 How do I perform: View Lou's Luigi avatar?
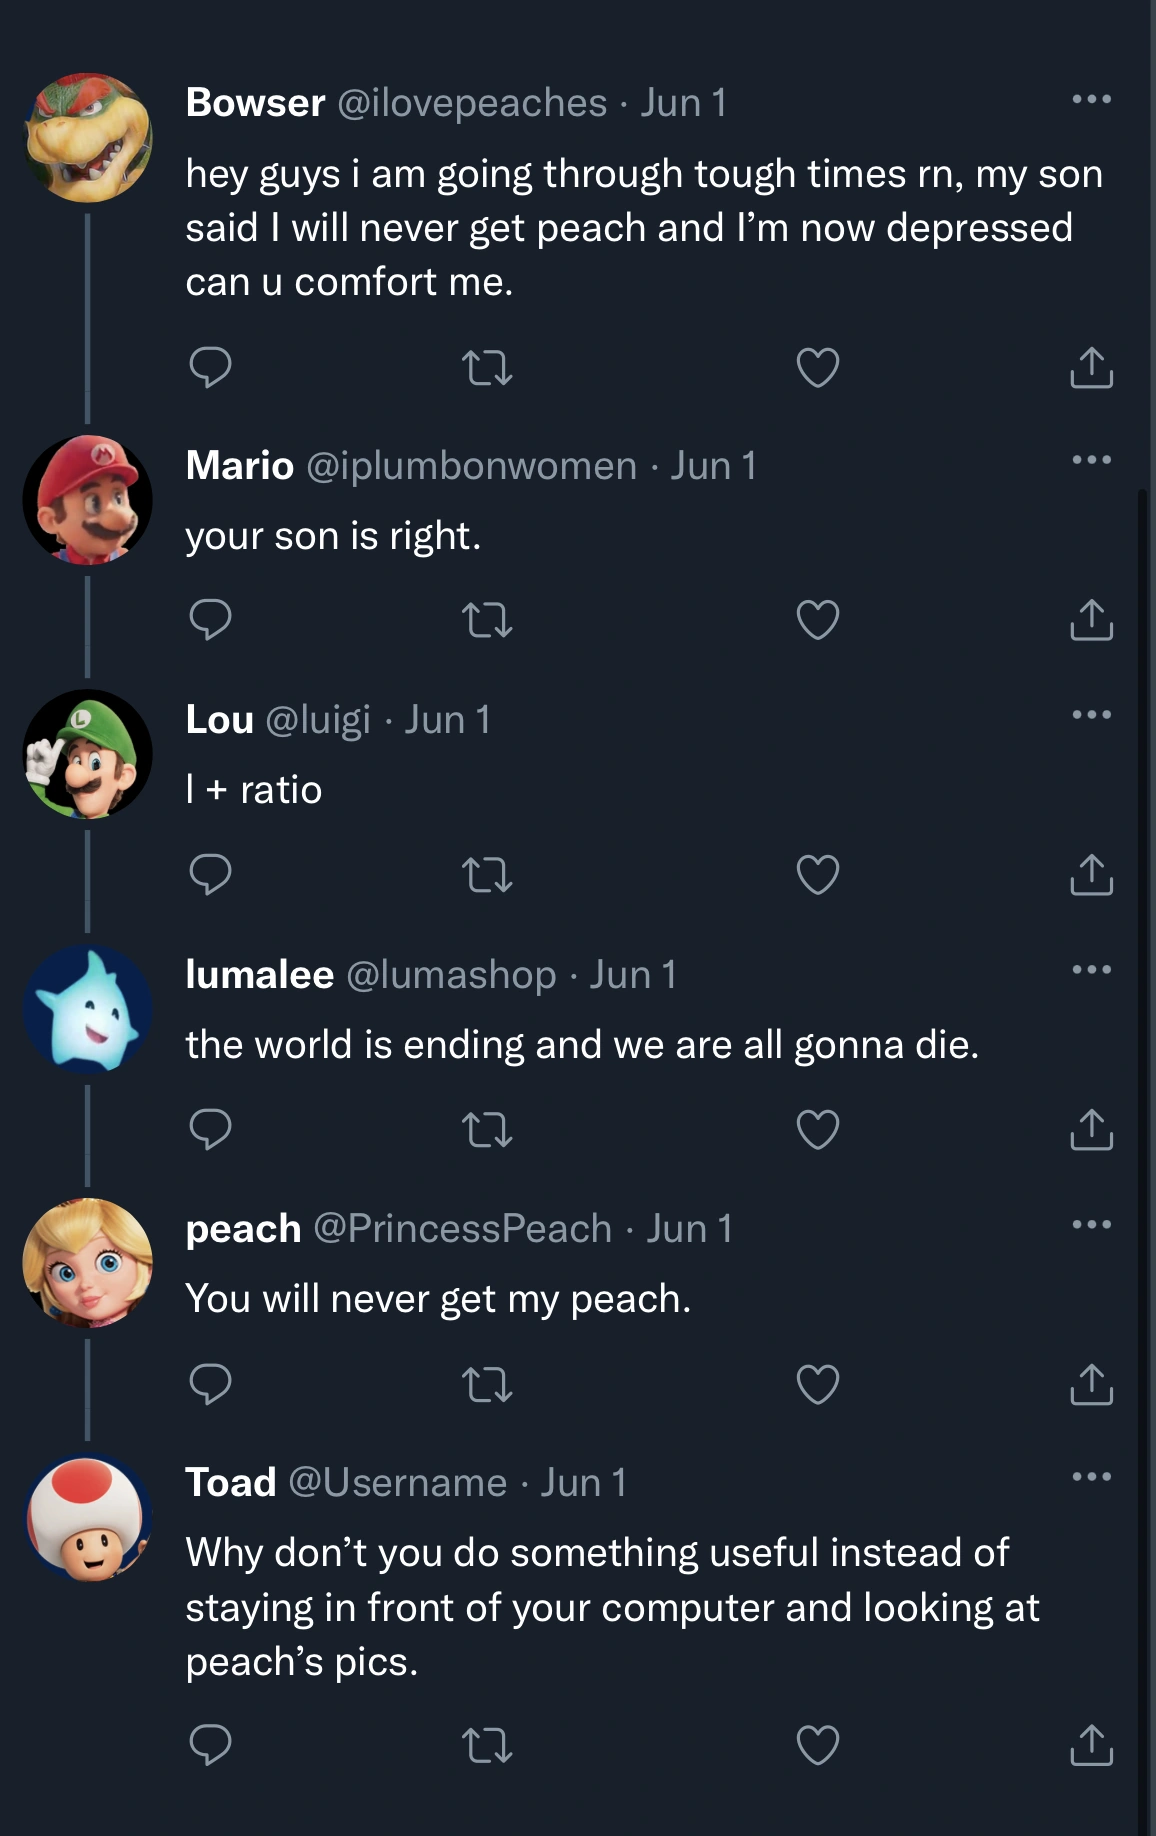pyautogui.click(x=88, y=754)
